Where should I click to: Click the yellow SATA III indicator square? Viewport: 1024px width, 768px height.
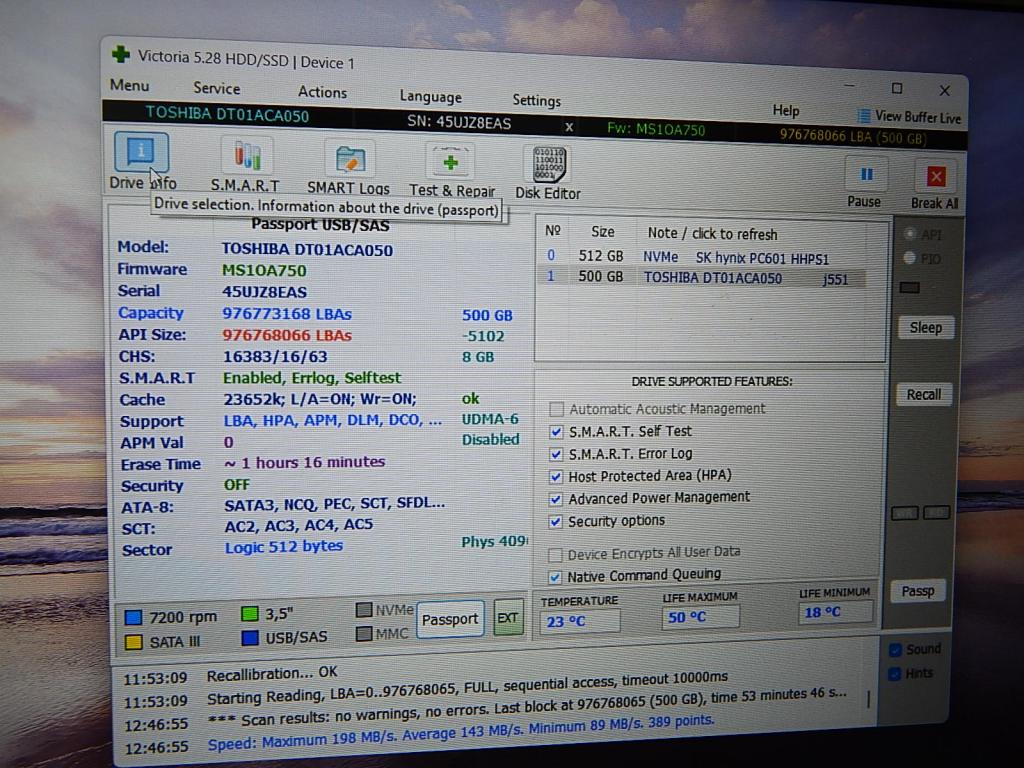133,642
